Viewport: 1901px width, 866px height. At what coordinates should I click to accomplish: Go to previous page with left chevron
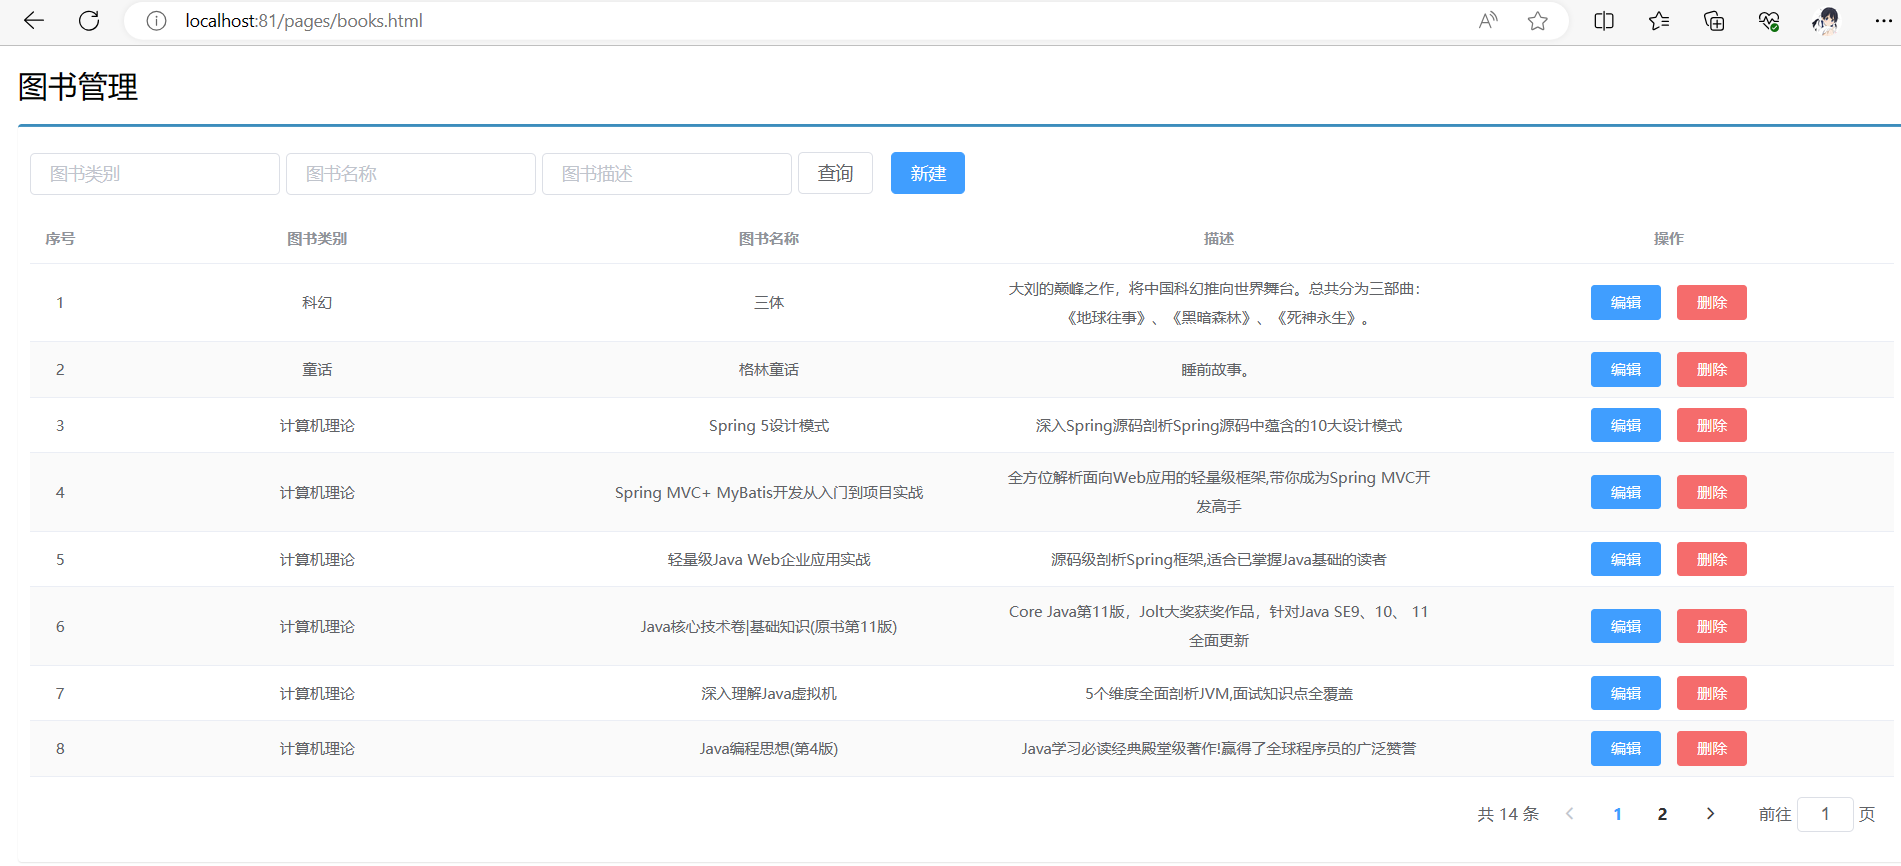point(1570,814)
